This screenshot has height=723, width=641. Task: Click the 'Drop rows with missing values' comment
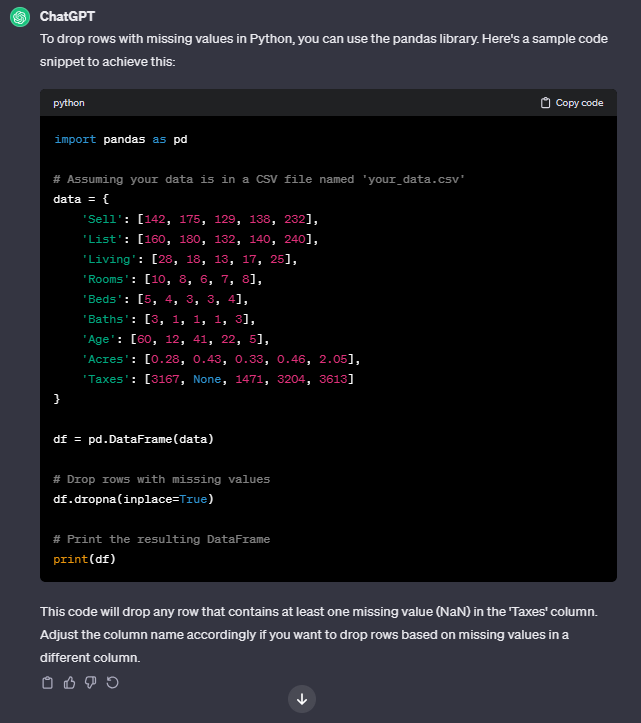(162, 479)
